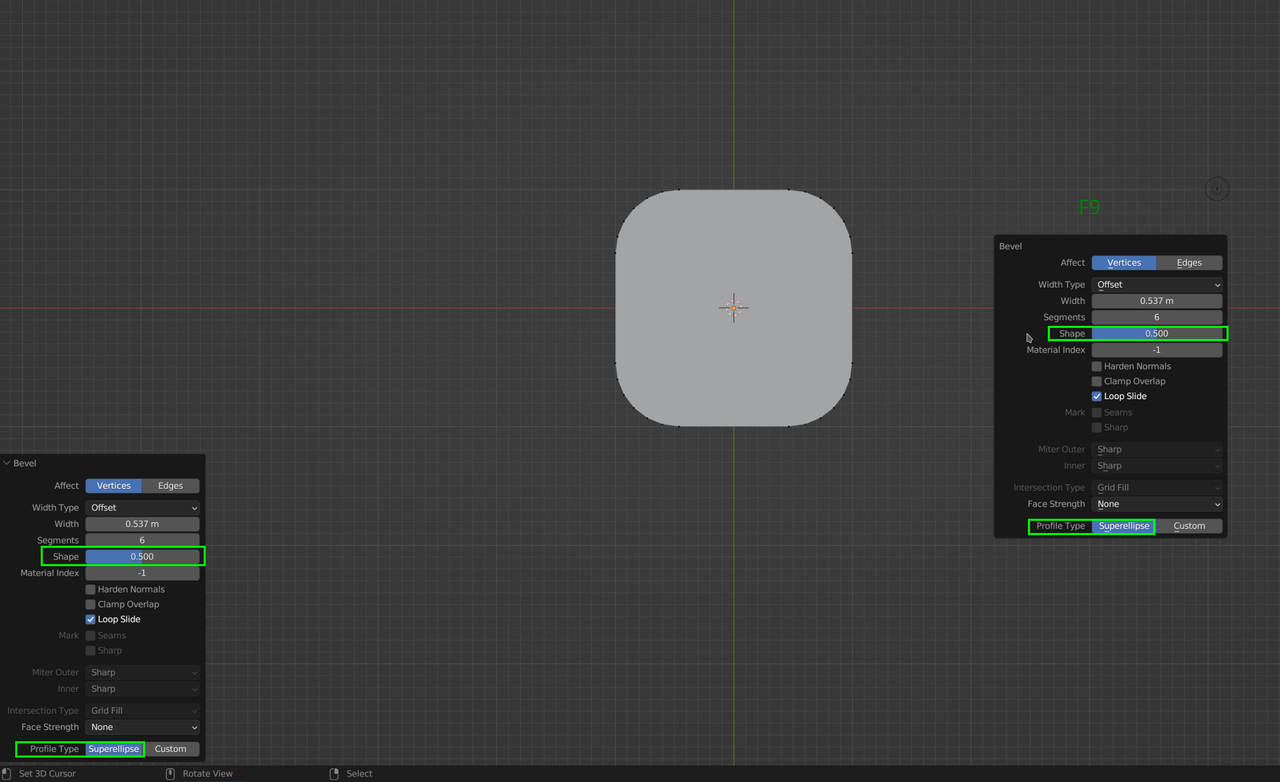This screenshot has width=1280, height=782.
Task: Click the viewport orbit navigation gizmo
Action: 1216,188
